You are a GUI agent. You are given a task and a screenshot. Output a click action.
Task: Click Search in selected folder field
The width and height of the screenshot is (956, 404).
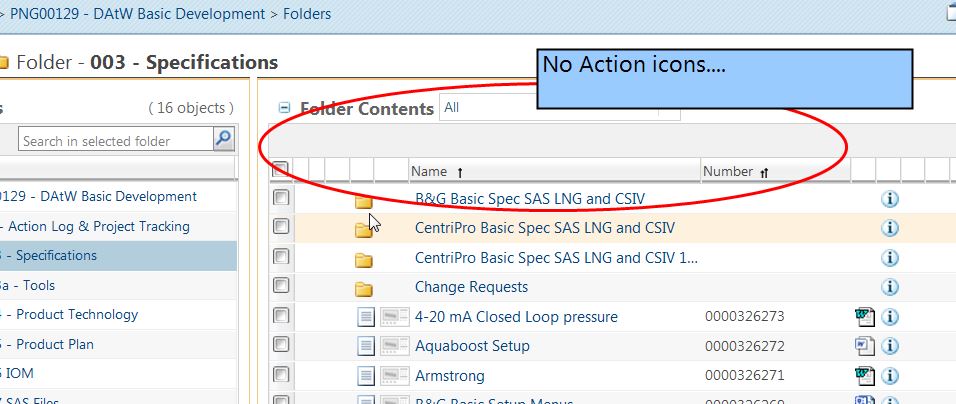pos(115,140)
